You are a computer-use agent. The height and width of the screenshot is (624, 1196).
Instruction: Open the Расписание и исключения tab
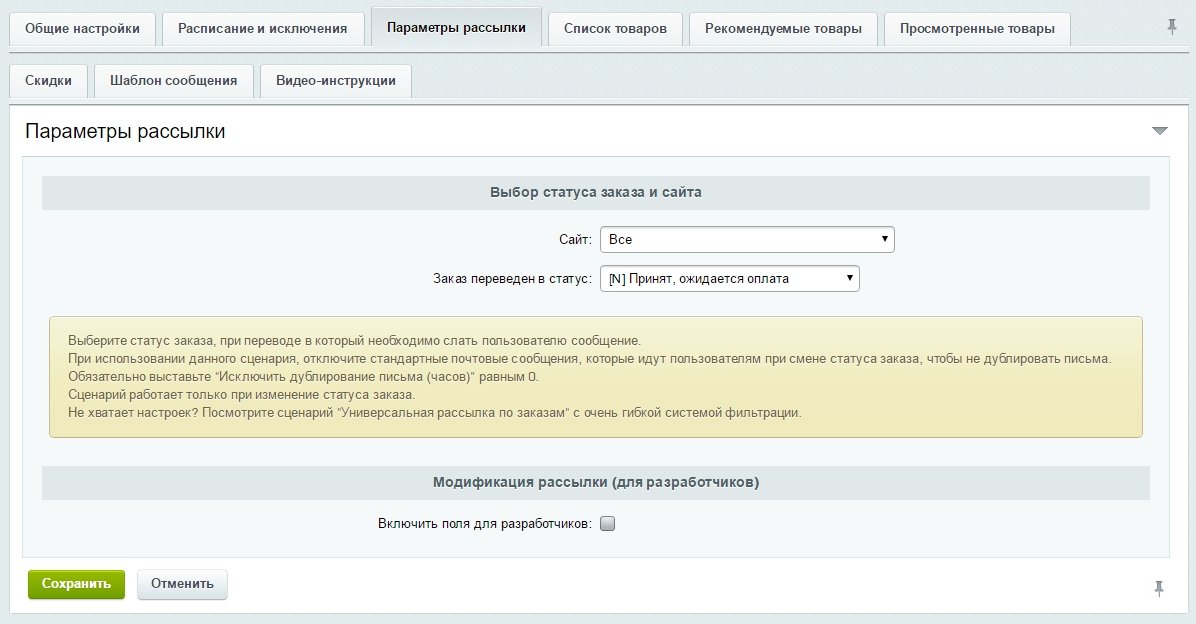pos(263,28)
